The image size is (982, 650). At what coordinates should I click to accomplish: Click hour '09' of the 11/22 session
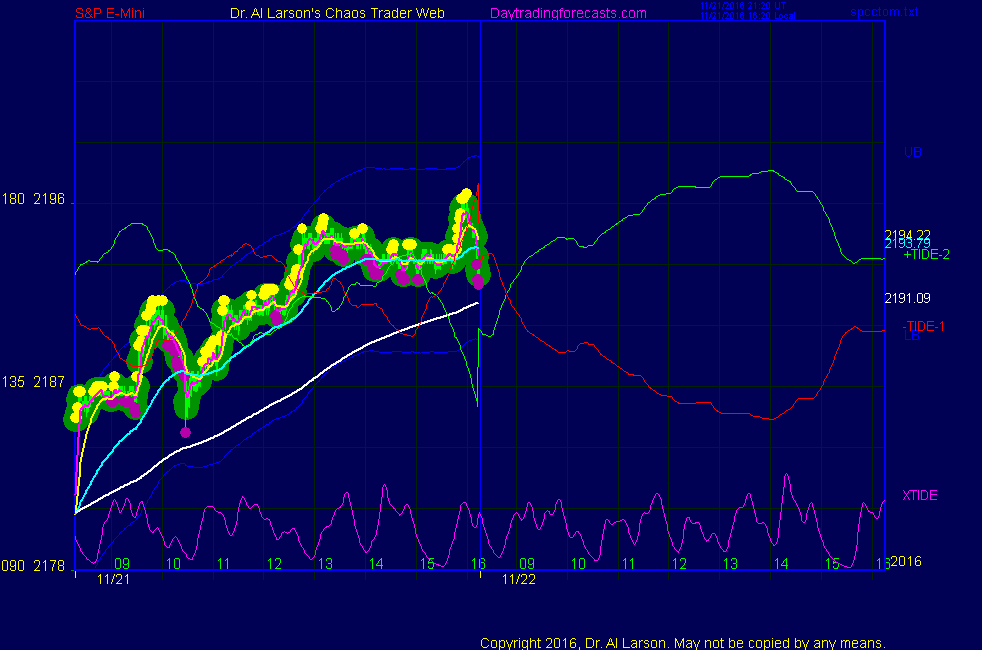pyautogui.click(x=527, y=564)
